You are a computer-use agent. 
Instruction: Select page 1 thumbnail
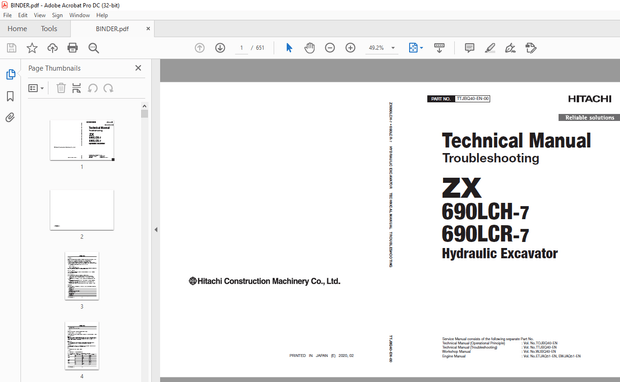82,140
